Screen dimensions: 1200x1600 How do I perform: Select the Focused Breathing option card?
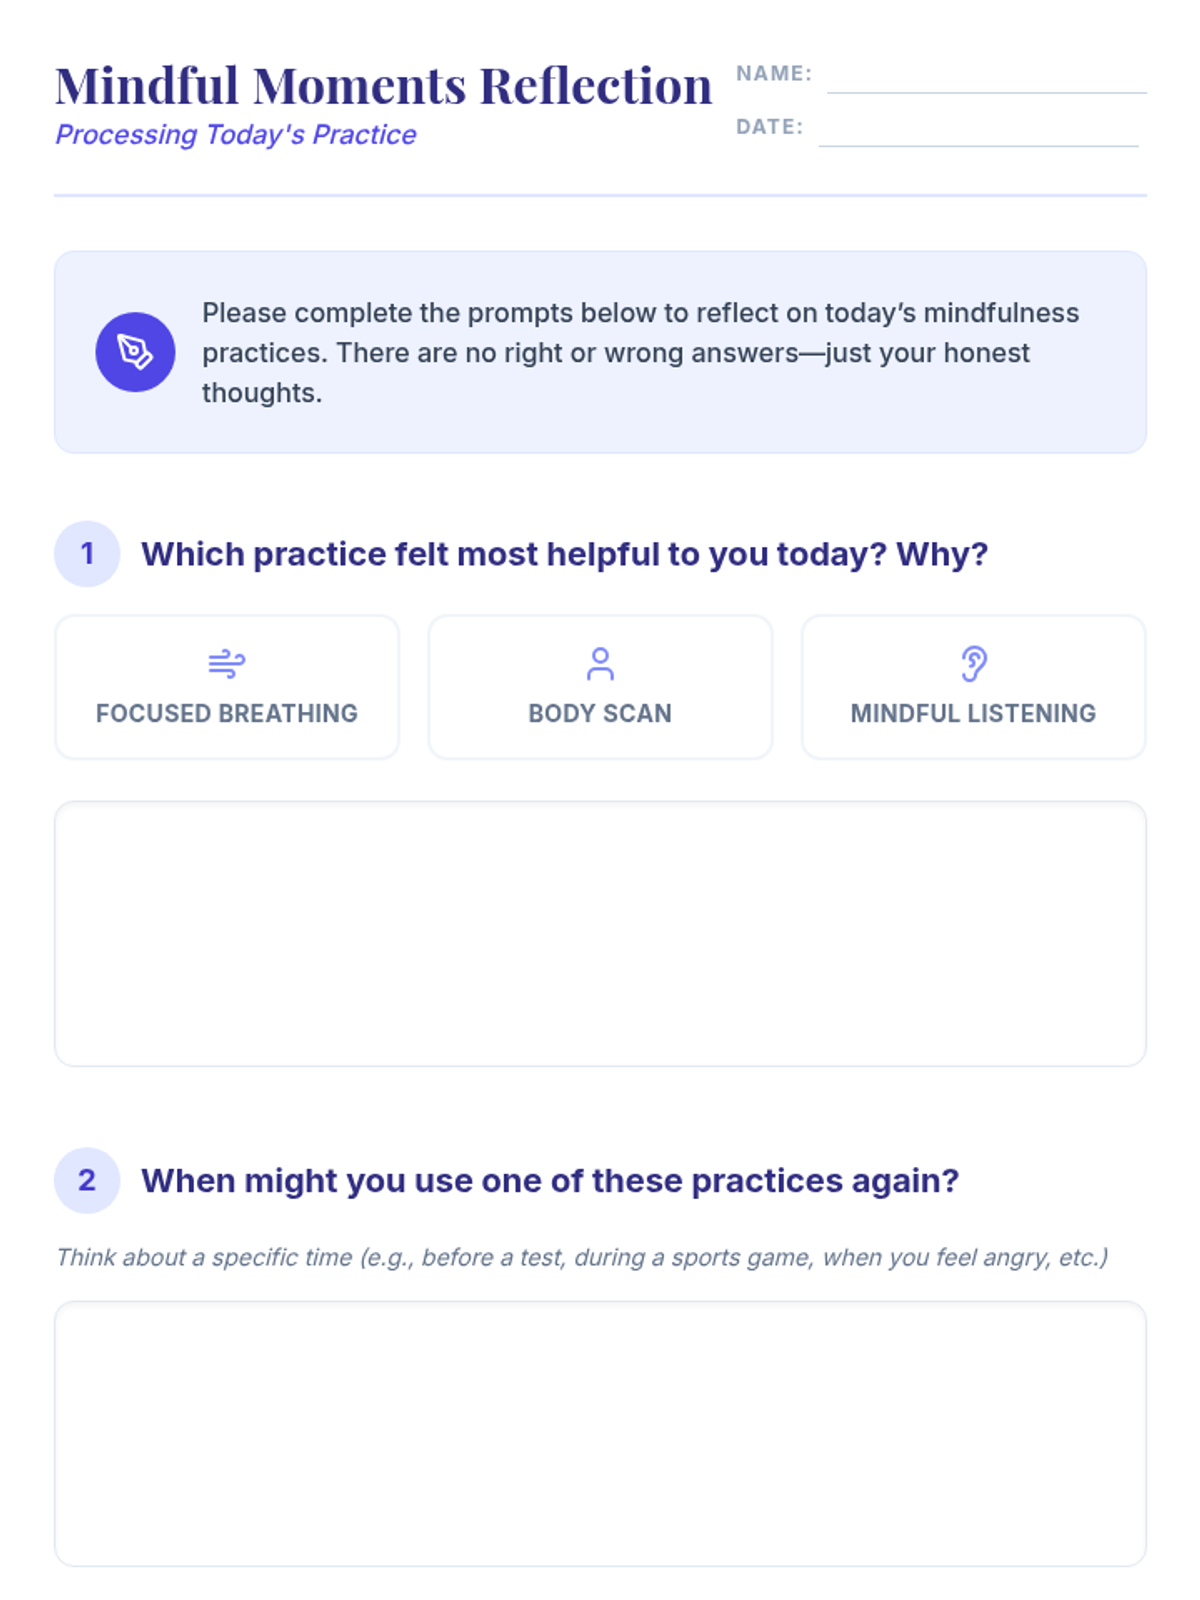pos(227,687)
